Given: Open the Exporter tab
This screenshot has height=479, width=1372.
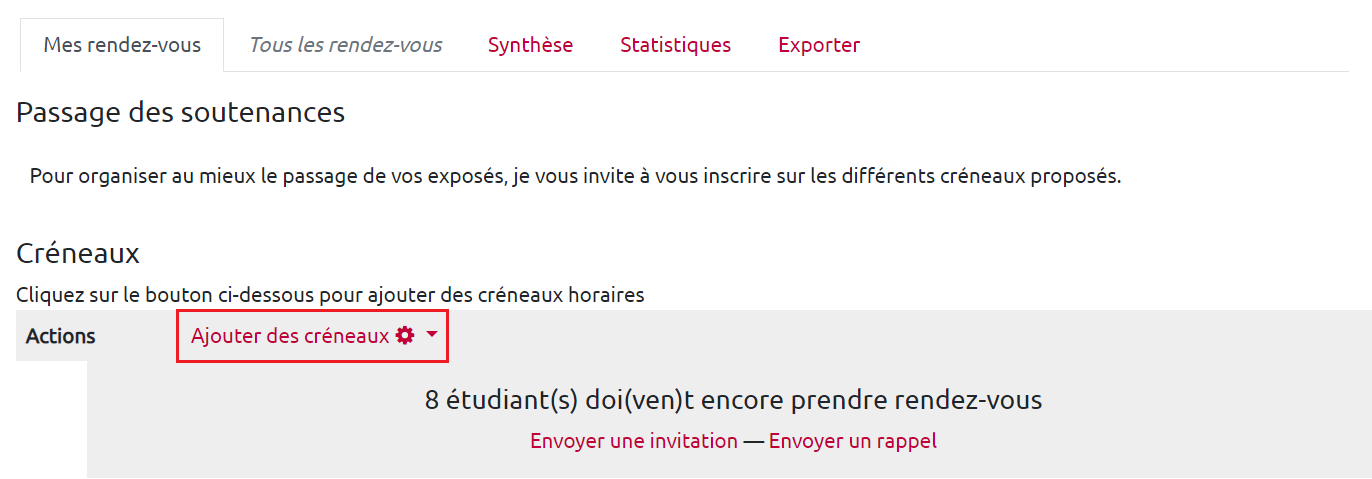Looking at the screenshot, I should (x=819, y=45).
